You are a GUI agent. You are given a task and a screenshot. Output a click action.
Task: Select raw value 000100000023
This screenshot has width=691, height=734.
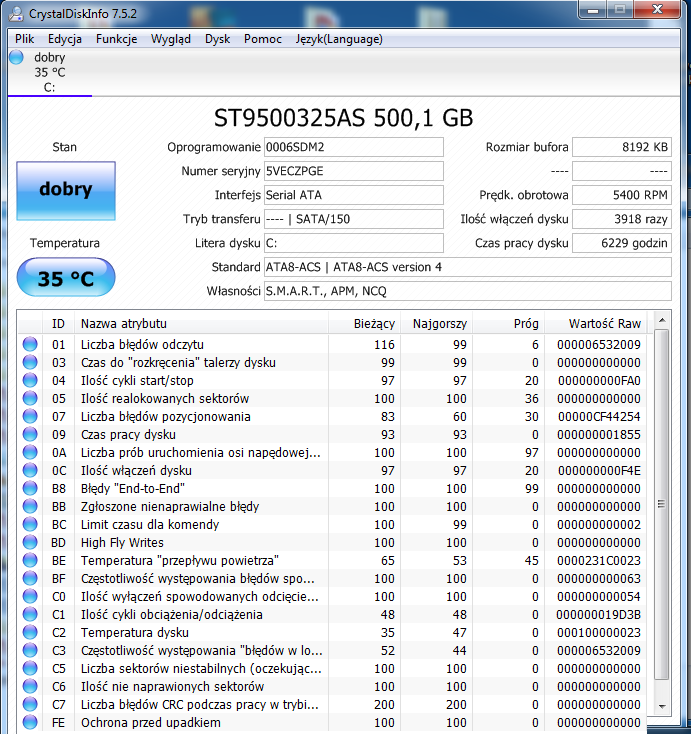click(x=599, y=633)
